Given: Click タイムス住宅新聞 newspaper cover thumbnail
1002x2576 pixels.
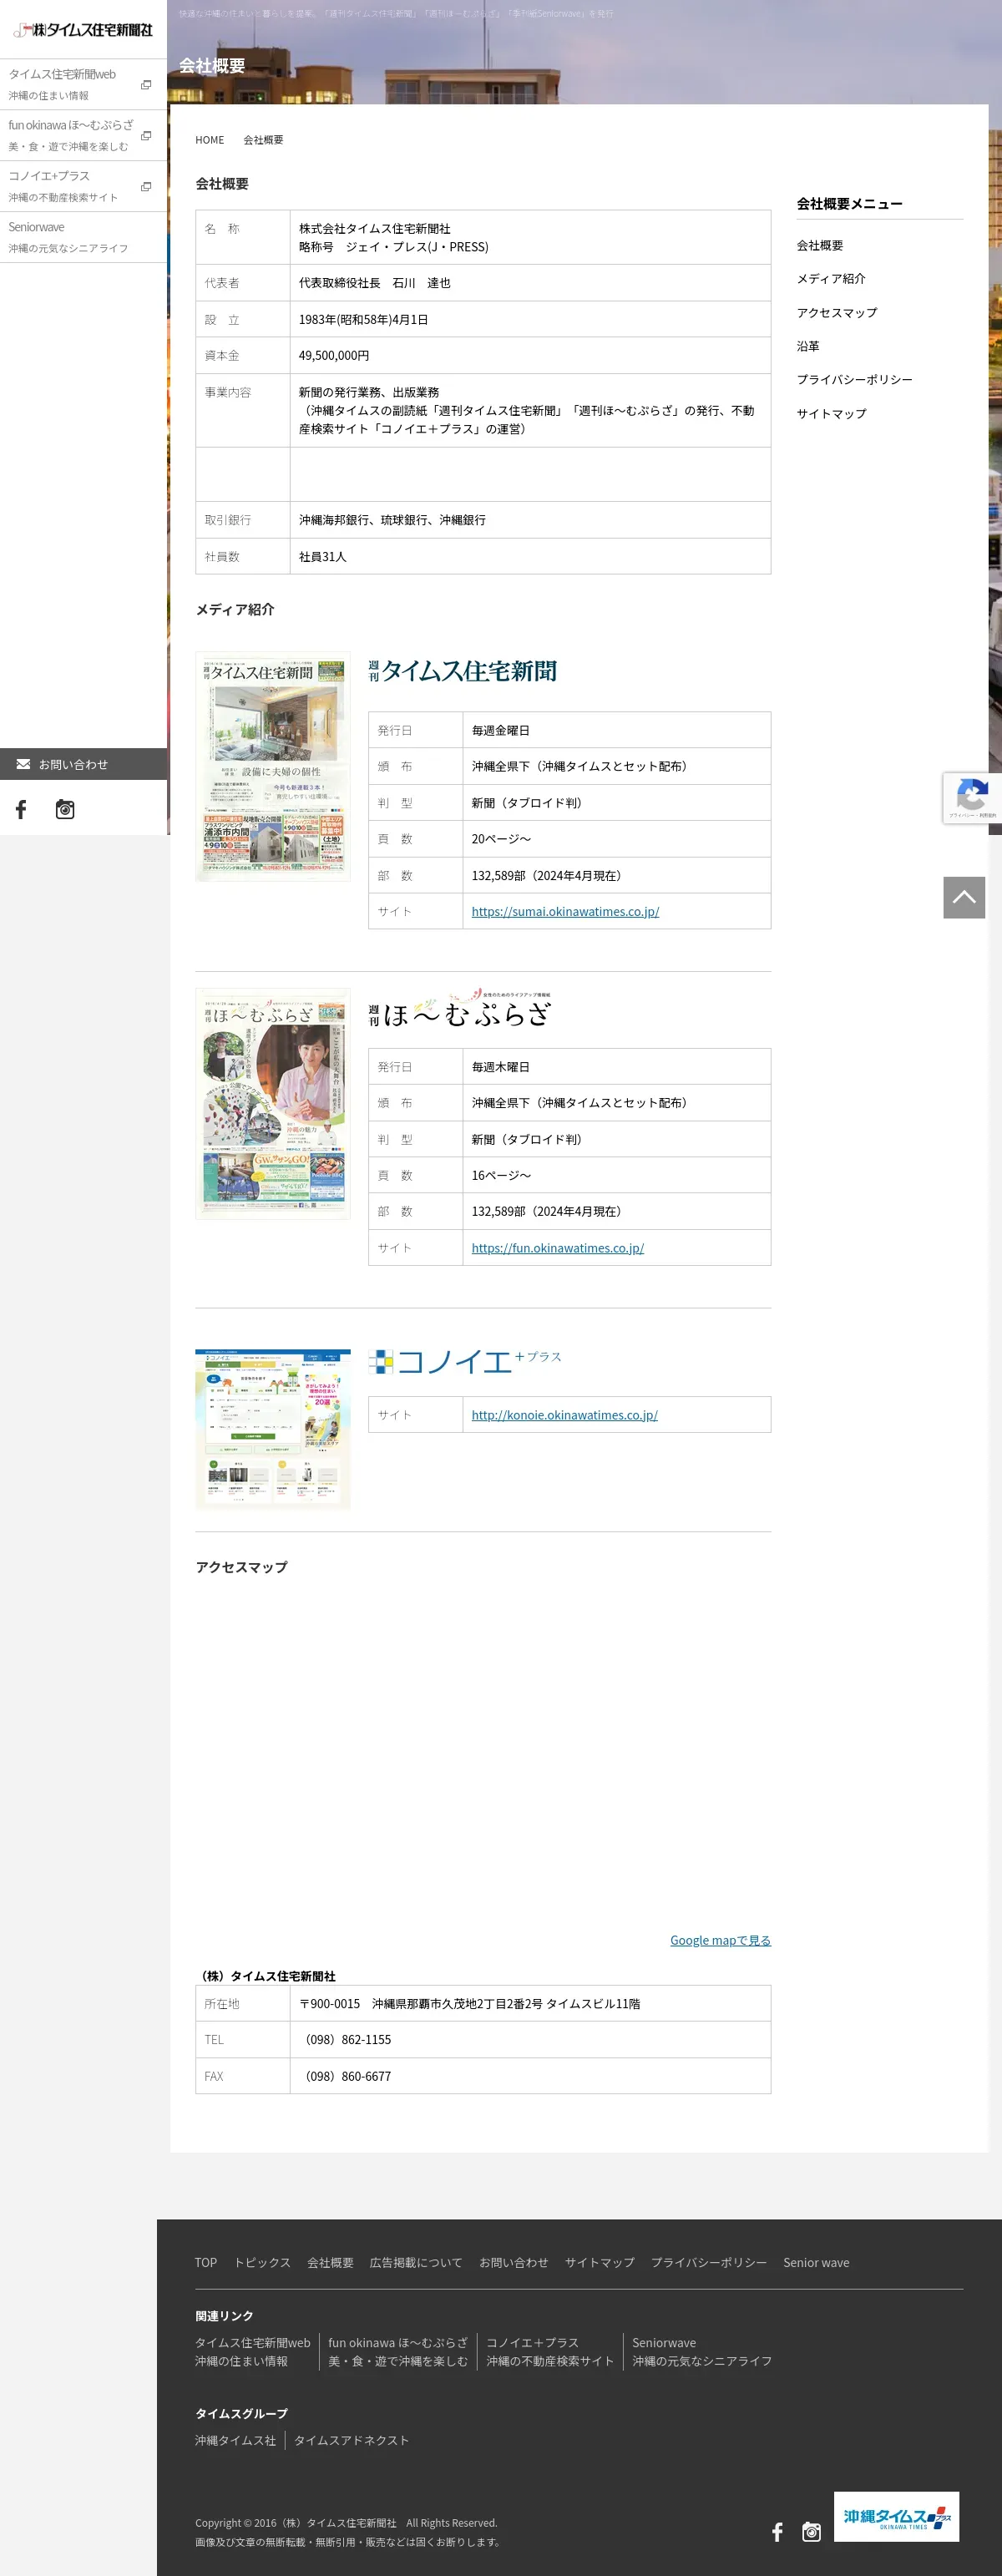Looking at the screenshot, I should tap(273, 767).
